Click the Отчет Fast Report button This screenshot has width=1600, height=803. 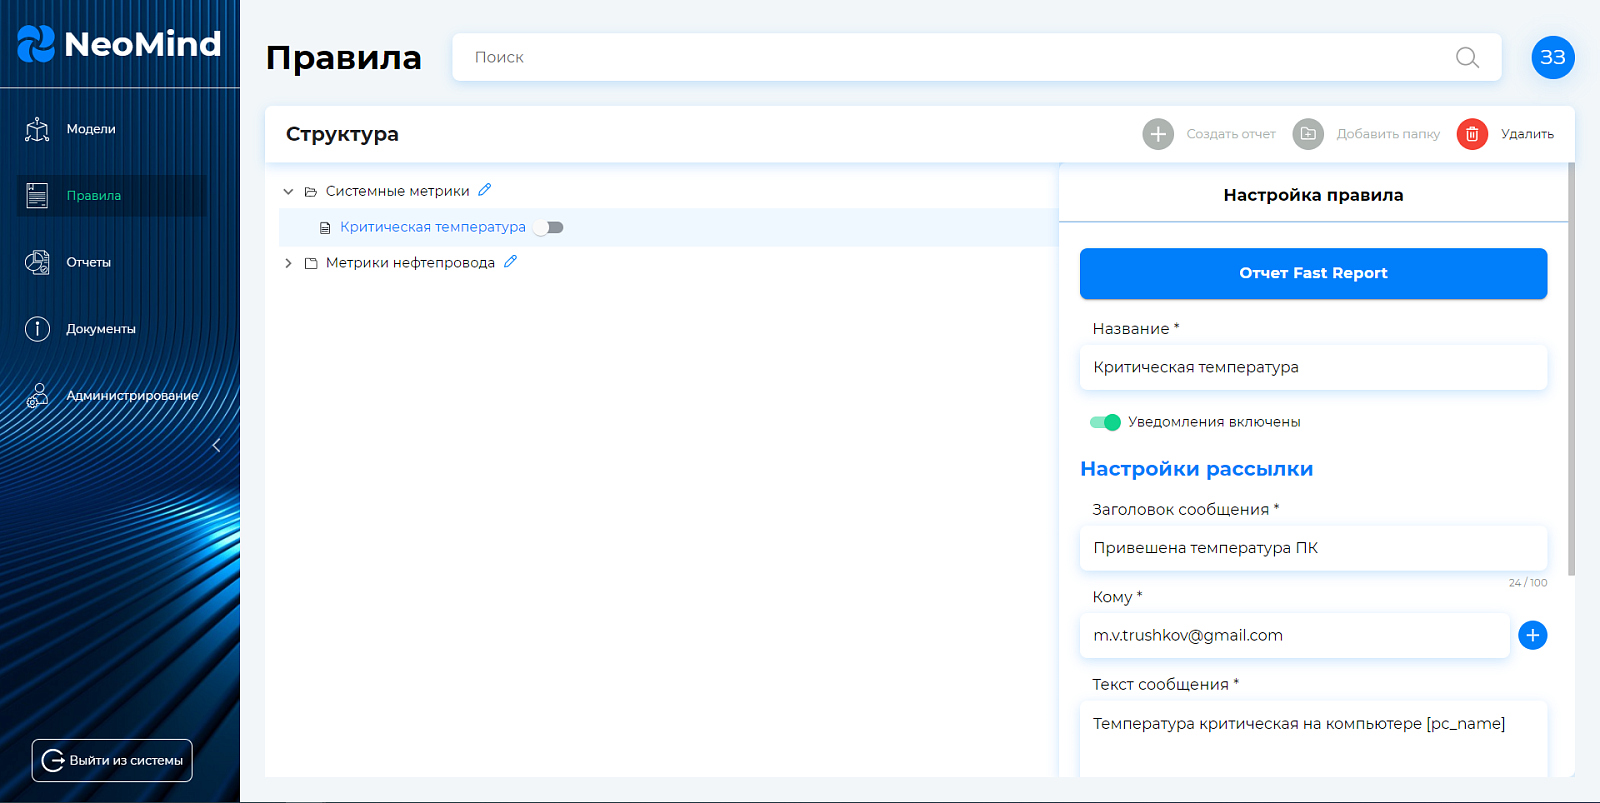(x=1313, y=273)
